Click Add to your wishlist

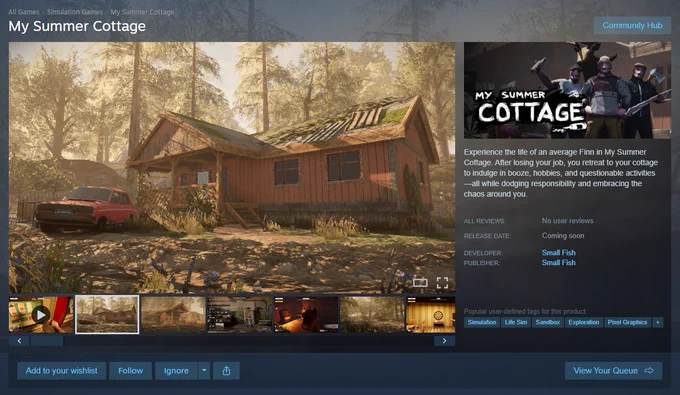pyautogui.click(x=62, y=371)
